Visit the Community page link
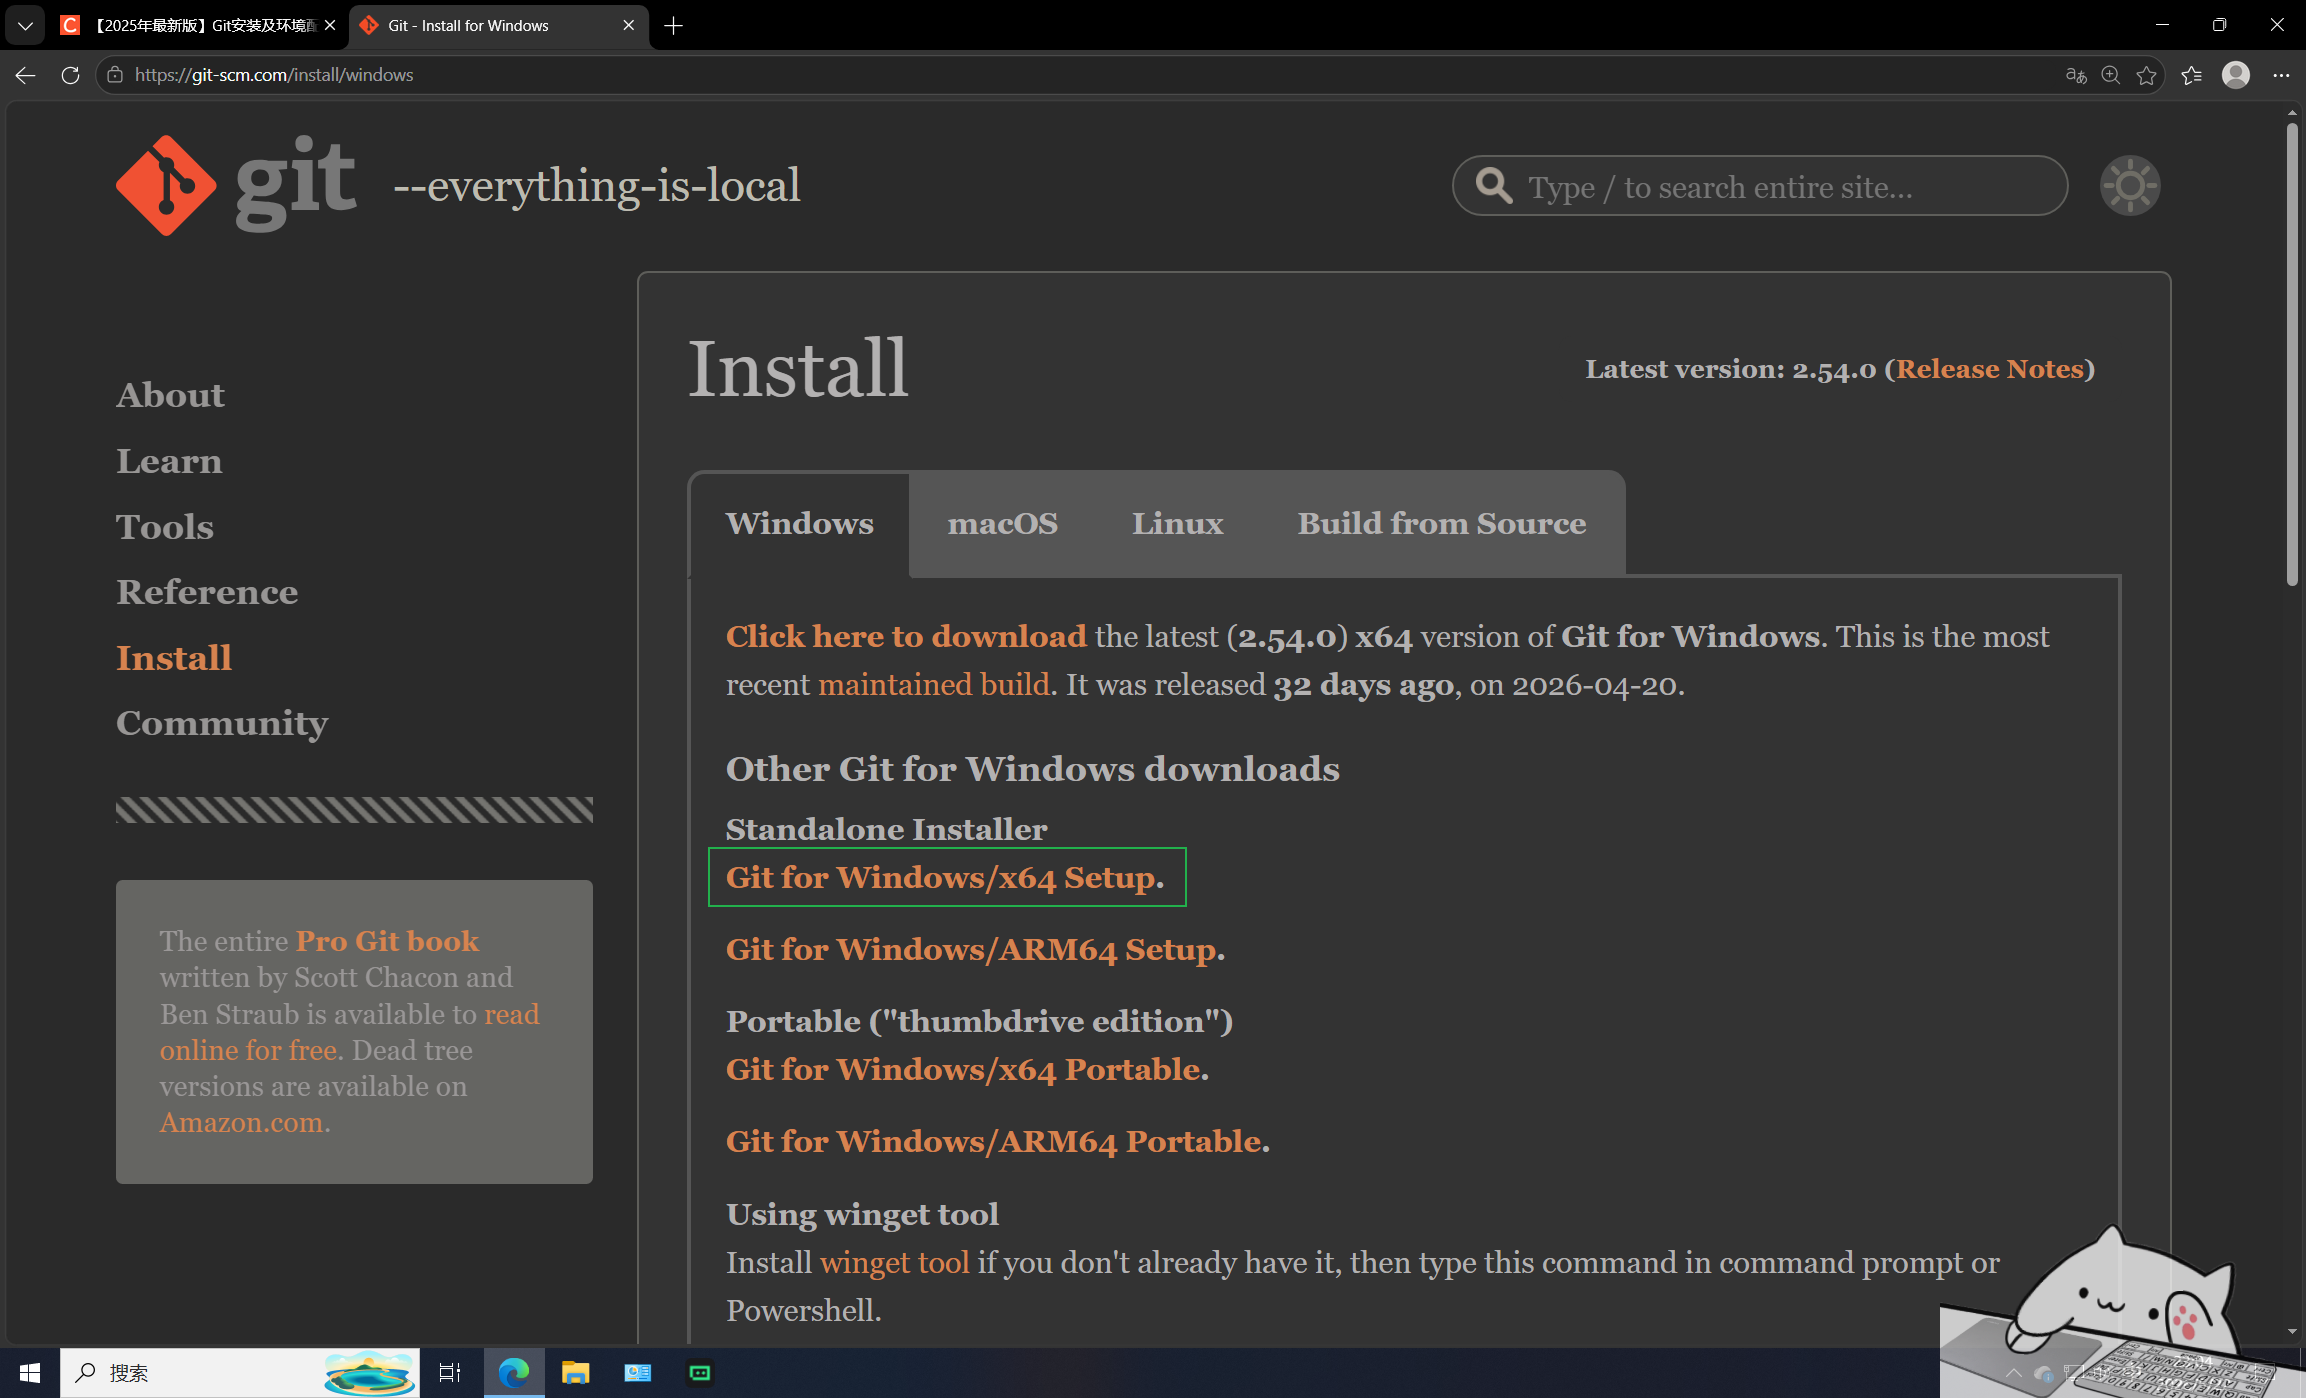2306x1398 pixels. (x=222, y=723)
